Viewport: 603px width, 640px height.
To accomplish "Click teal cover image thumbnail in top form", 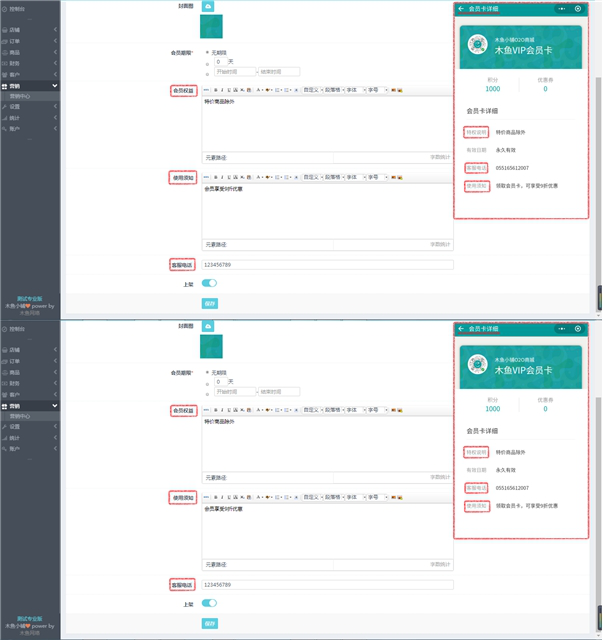I will tap(213, 28).
